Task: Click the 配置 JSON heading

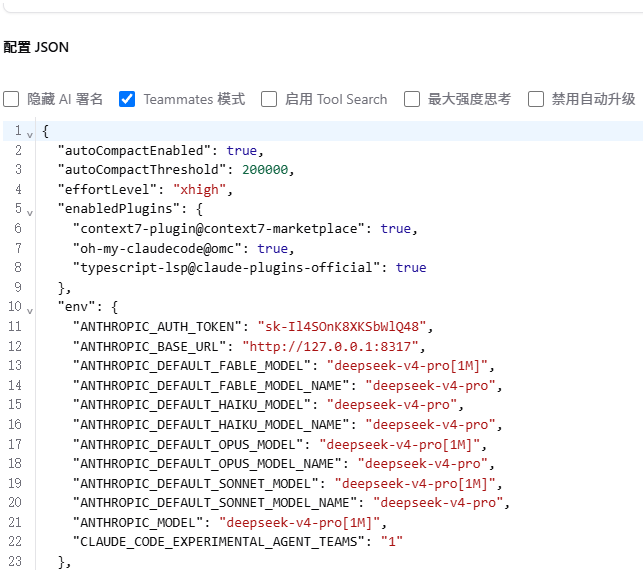Action: pyautogui.click(x=36, y=47)
